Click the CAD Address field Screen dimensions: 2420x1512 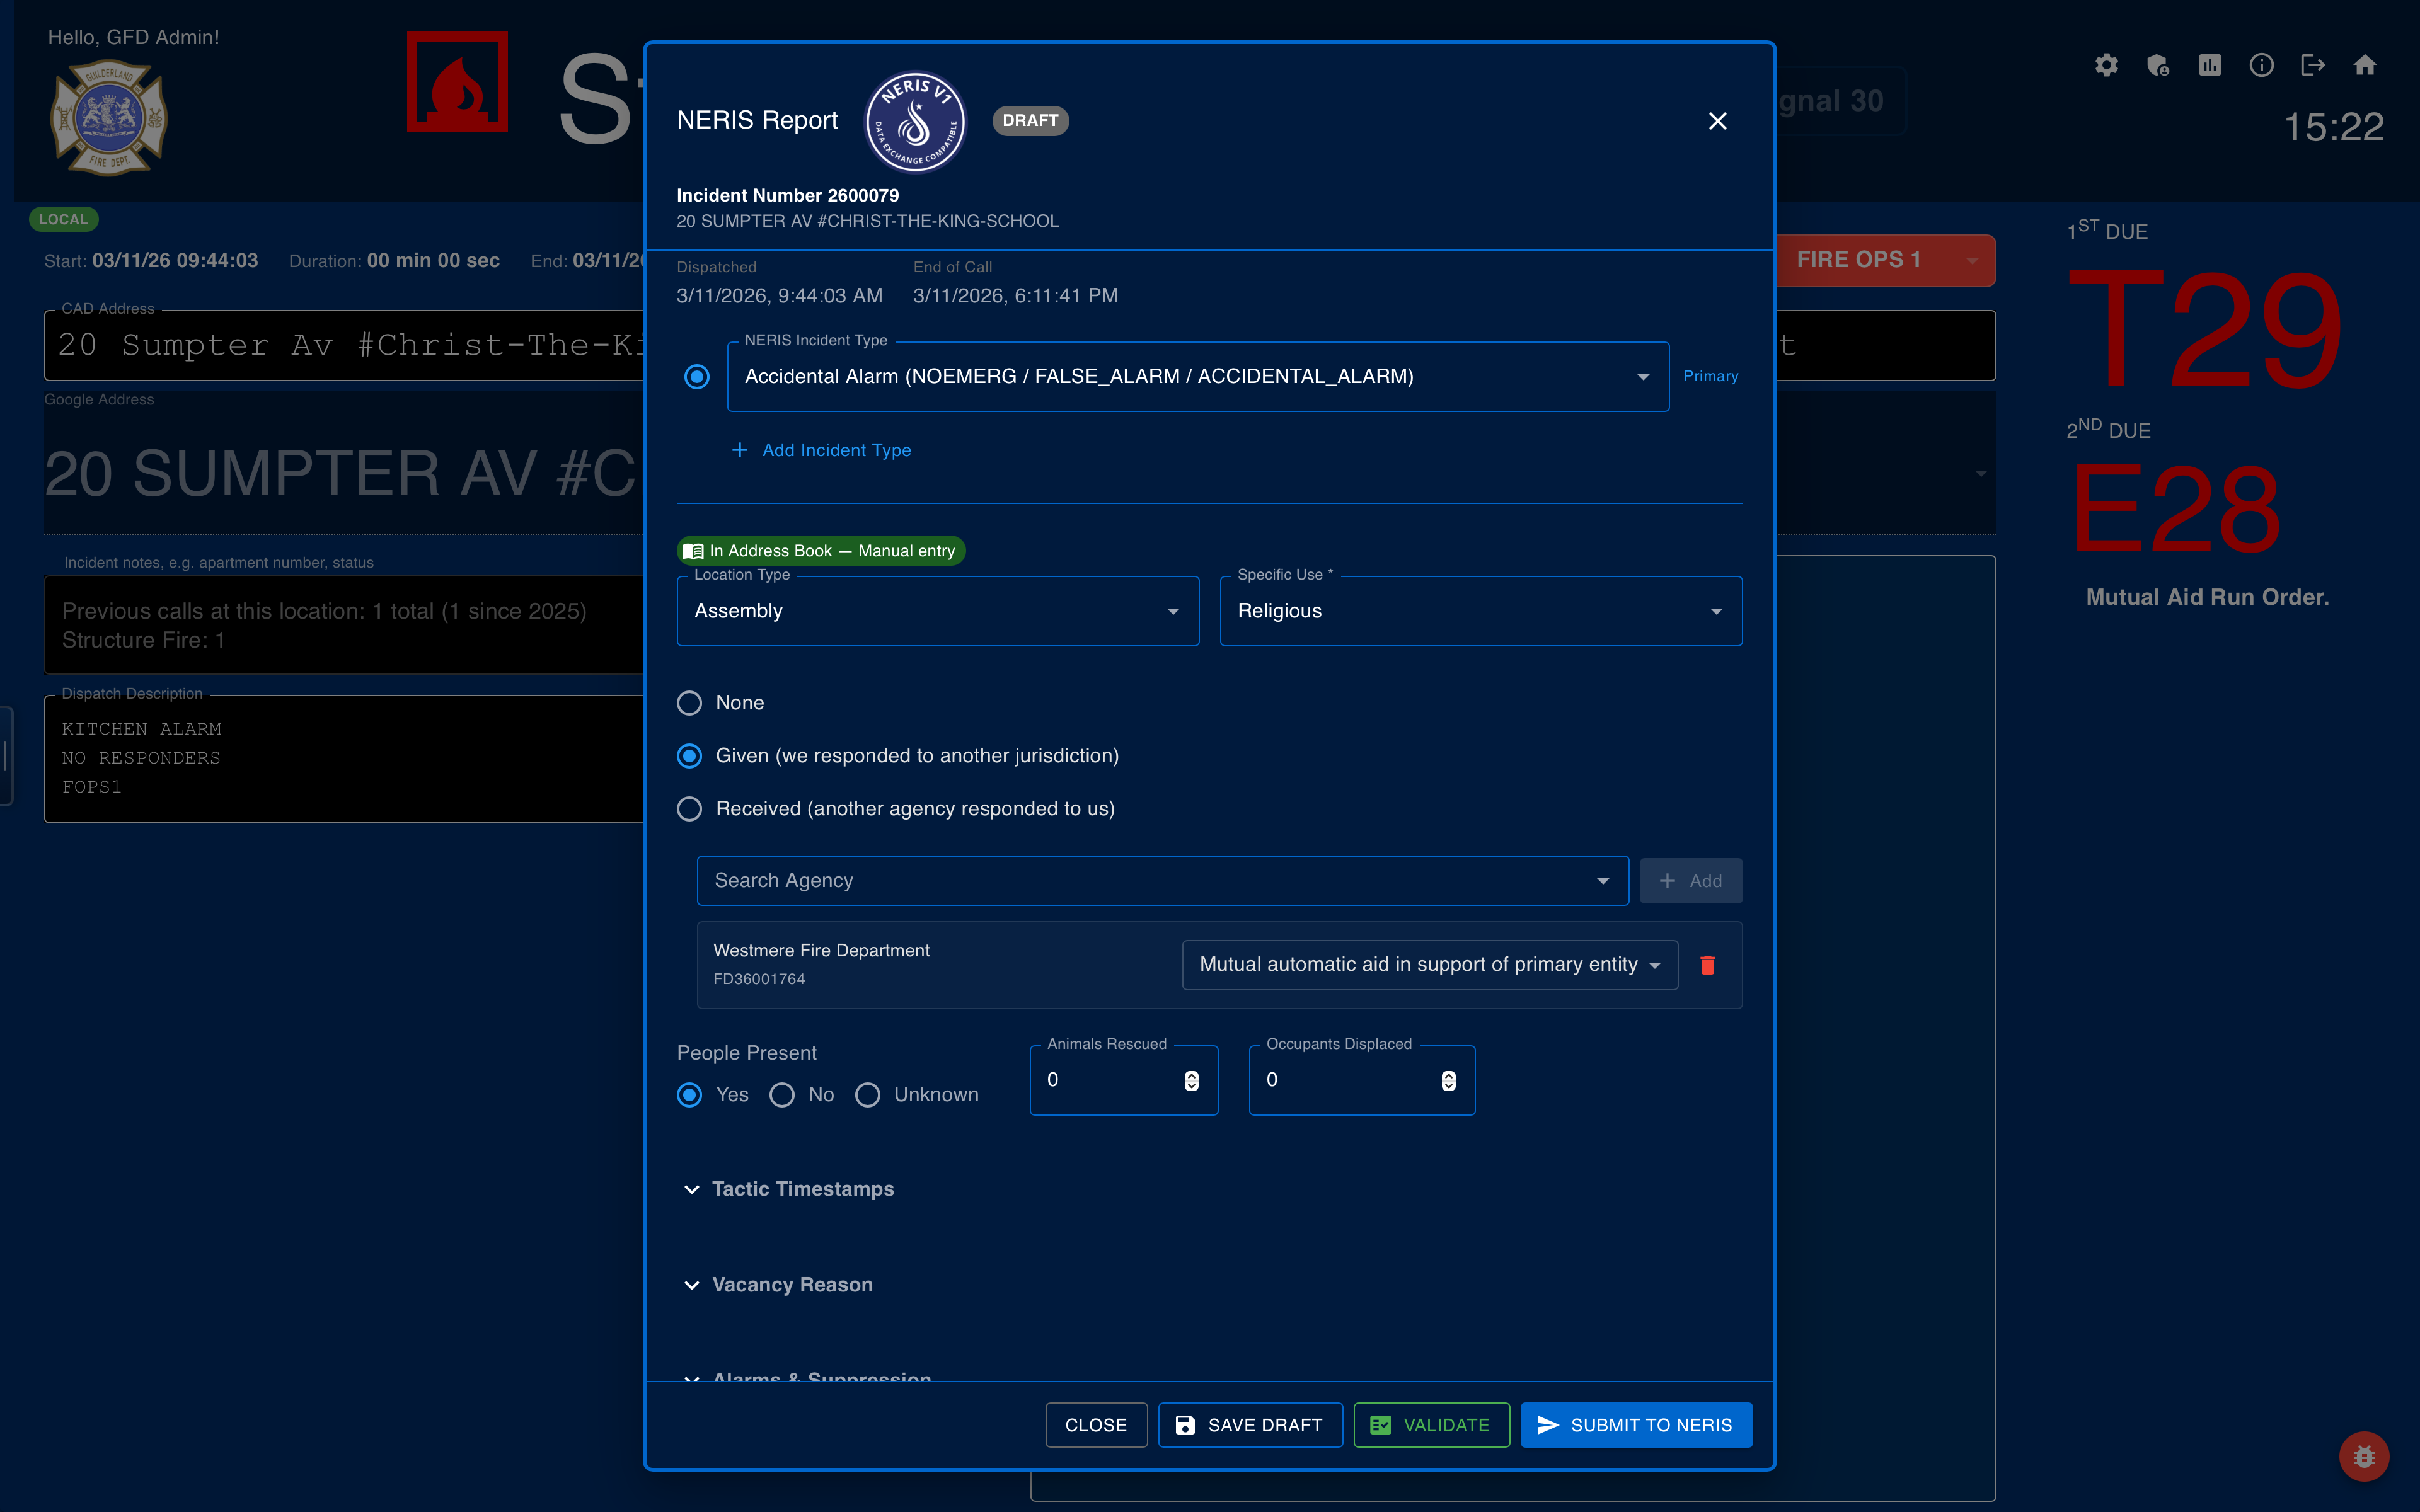(344, 345)
